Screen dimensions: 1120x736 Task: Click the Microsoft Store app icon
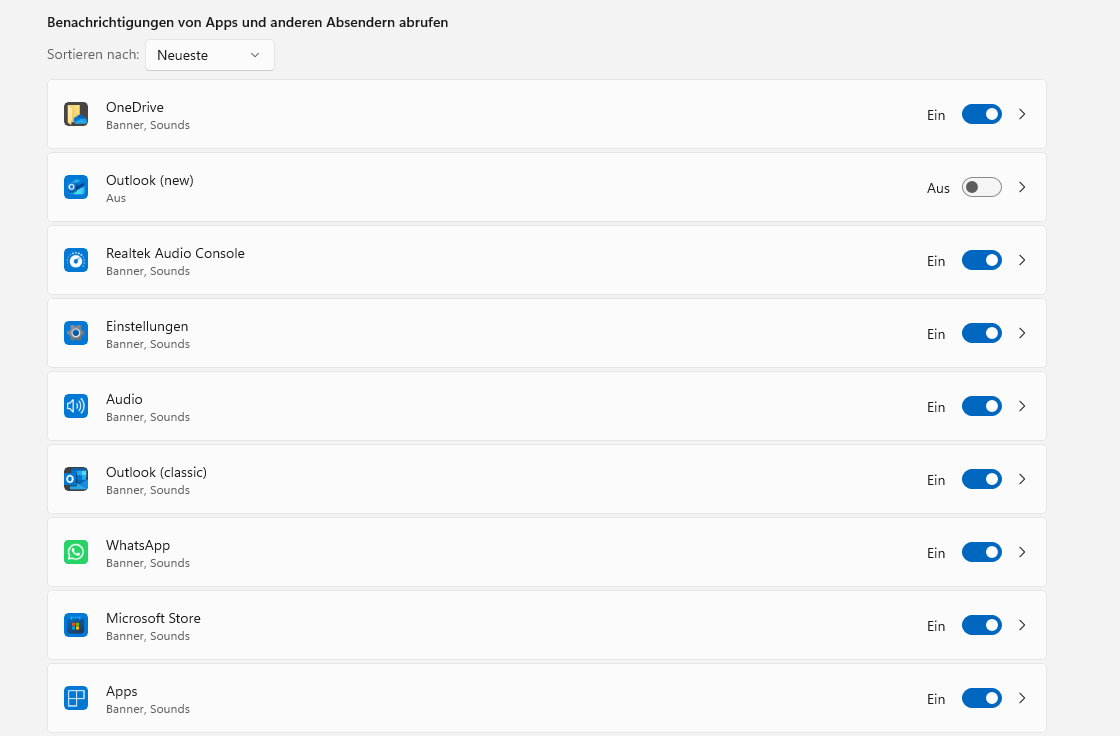pos(76,625)
